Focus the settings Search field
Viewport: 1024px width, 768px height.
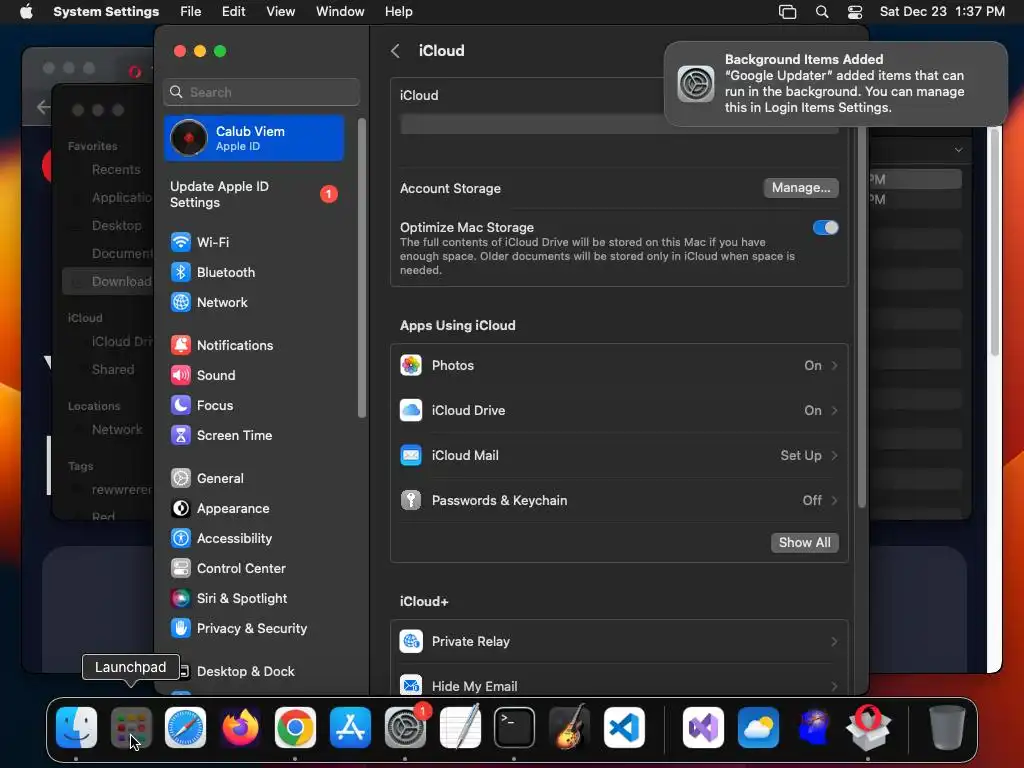(261, 92)
